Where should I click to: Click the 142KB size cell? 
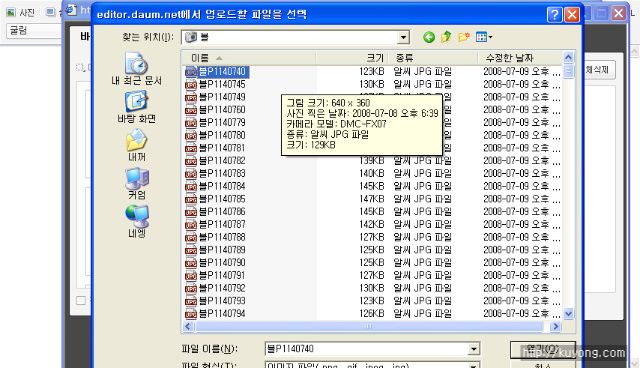click(371, 224)
